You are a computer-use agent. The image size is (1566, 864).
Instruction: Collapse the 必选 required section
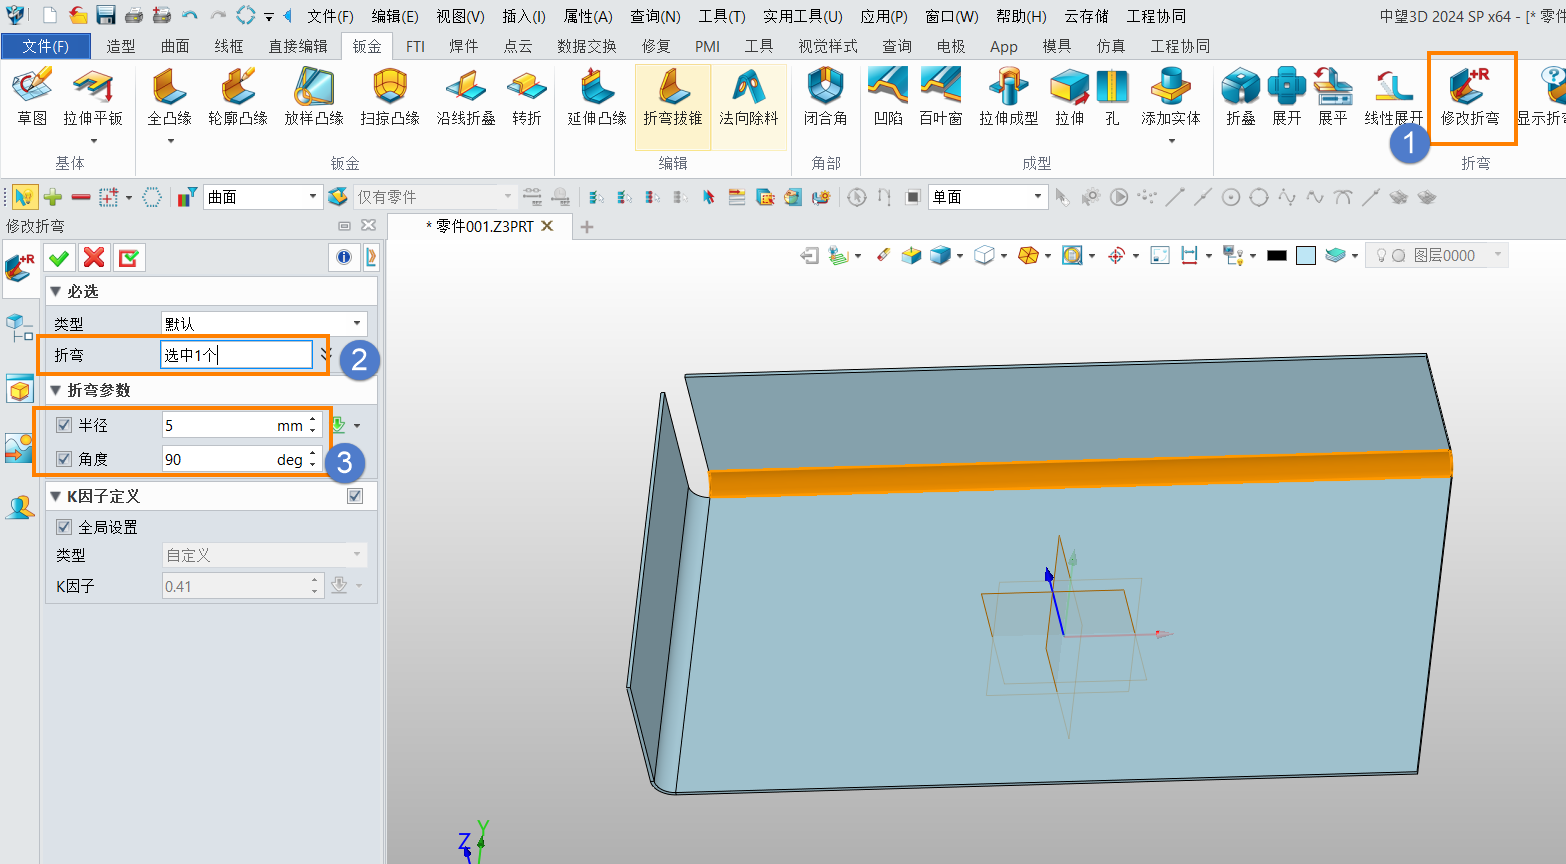click(x=55, y=291)
